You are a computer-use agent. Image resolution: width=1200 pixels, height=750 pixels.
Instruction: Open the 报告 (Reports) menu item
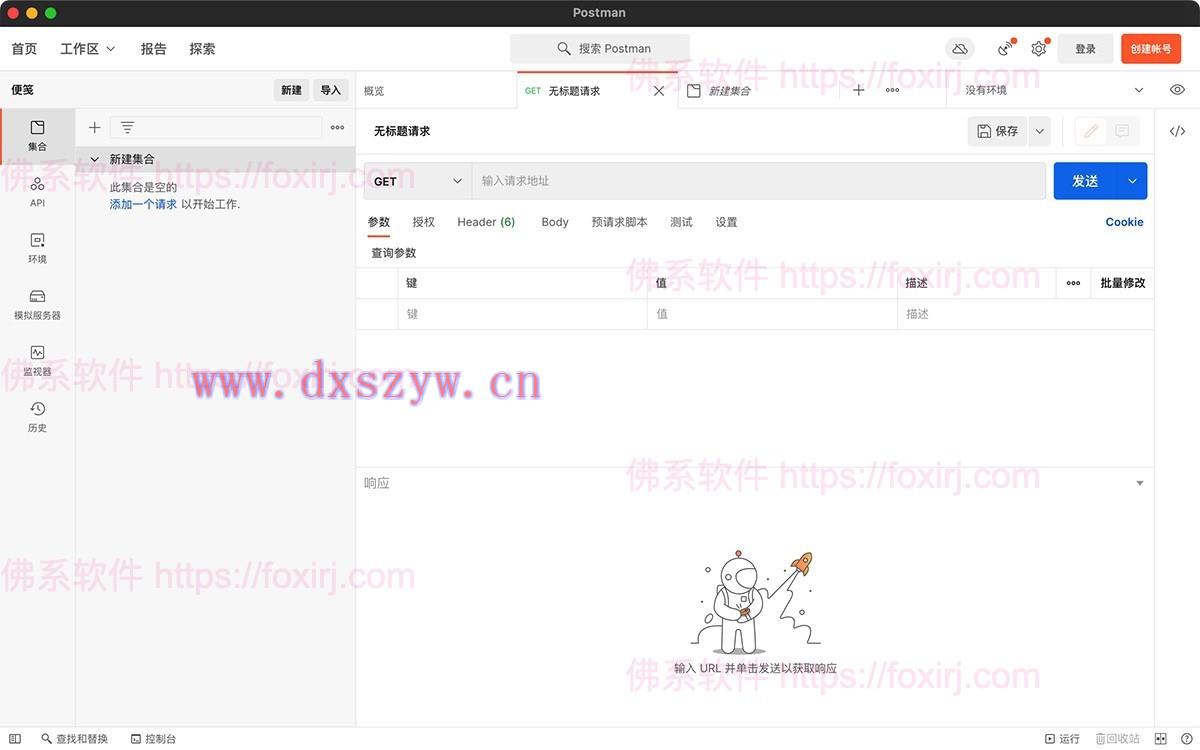(154, 49)
